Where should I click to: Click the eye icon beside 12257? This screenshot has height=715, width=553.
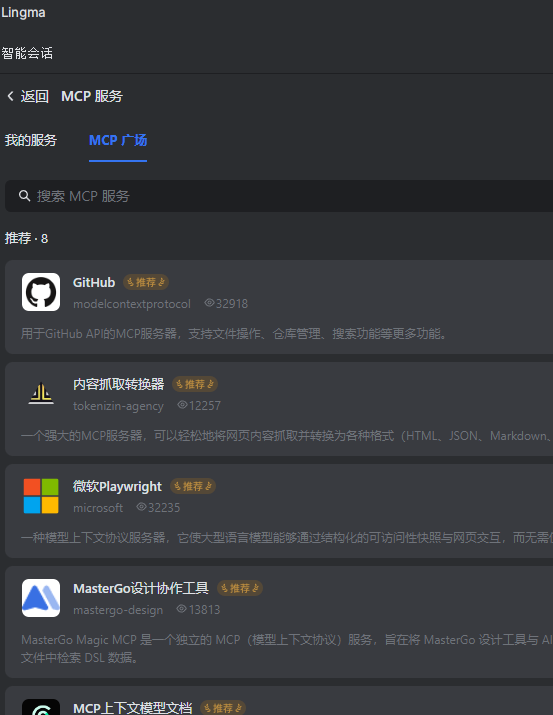182,405
